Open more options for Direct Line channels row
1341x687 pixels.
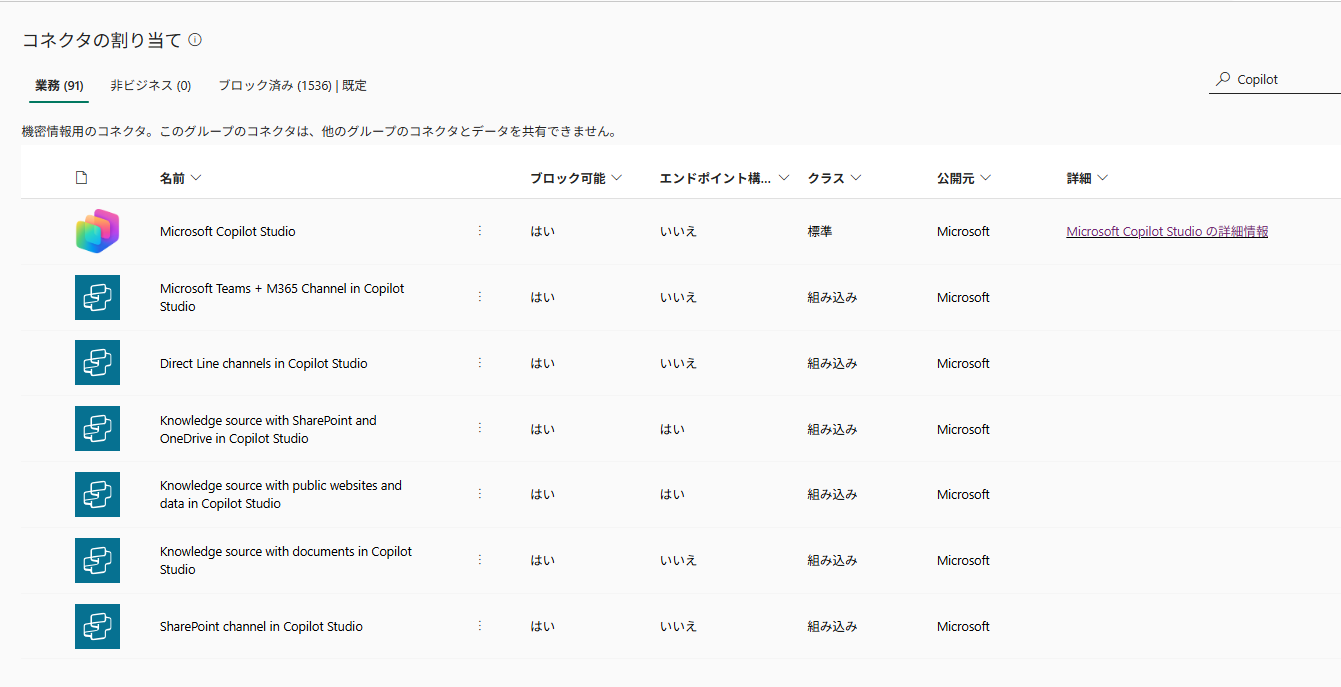tap(479, 363)
